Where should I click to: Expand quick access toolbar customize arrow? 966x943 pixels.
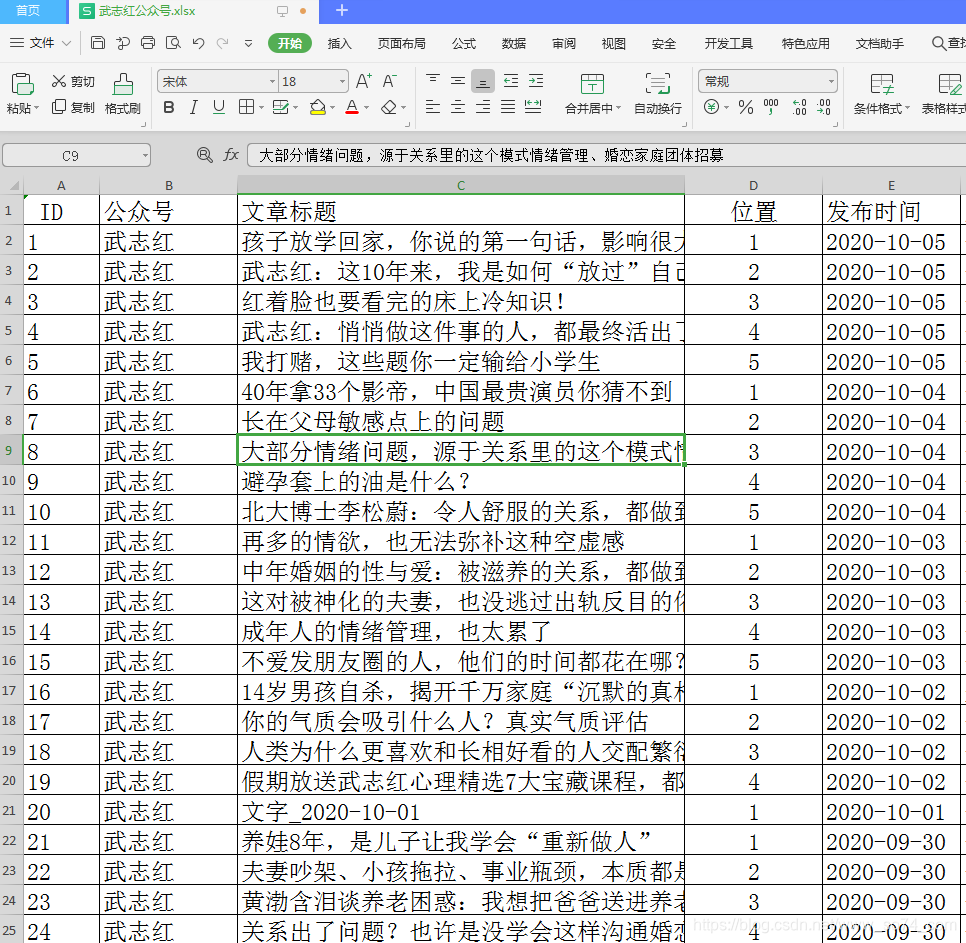point(248,44)
